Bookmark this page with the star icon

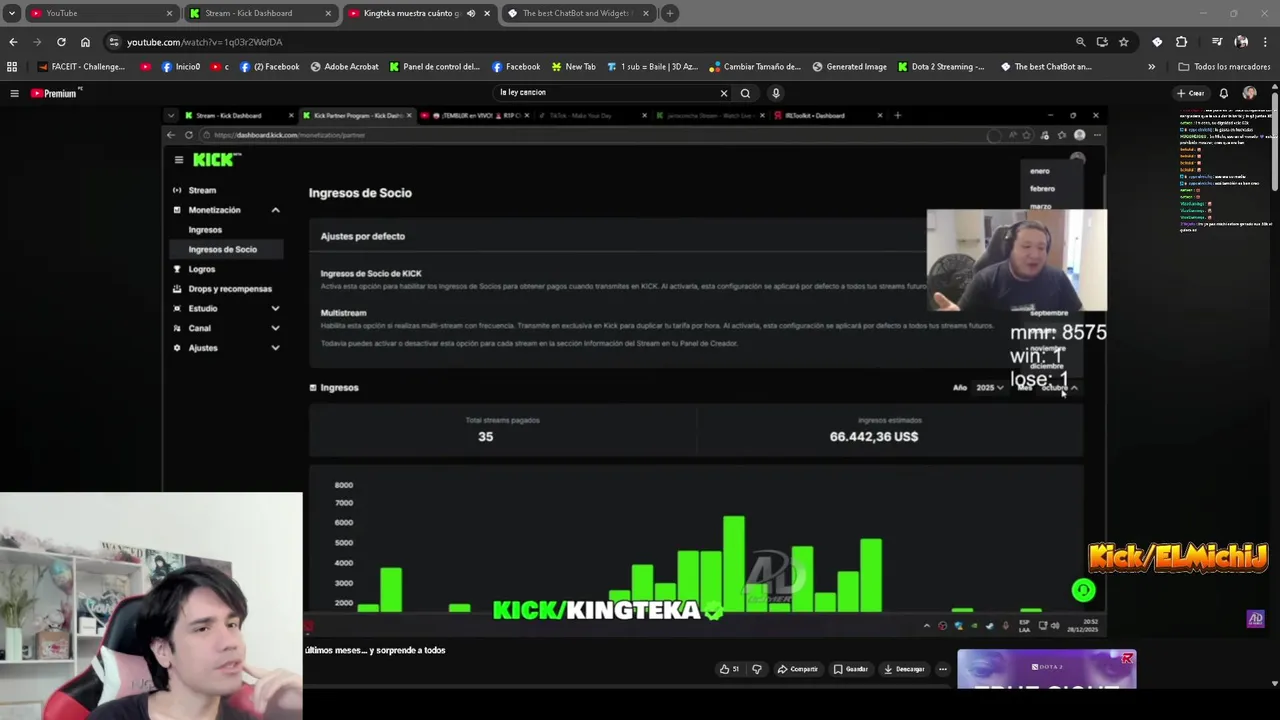click(1124, 42)
